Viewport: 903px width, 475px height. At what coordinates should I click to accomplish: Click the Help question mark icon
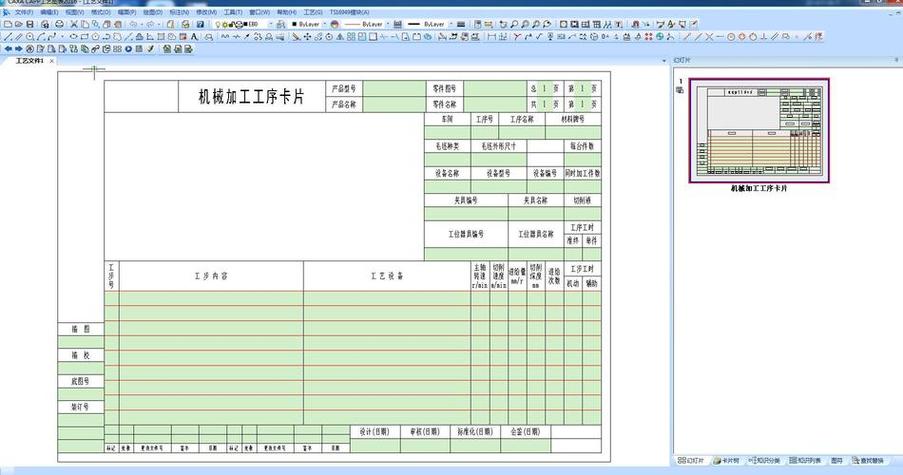200,24
